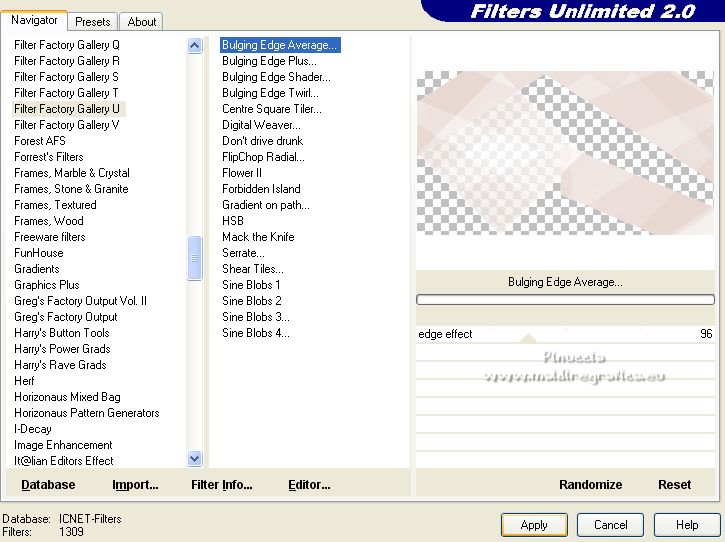Choose Serrate... filter
725x542 pixels.
(x=243, y=253)
